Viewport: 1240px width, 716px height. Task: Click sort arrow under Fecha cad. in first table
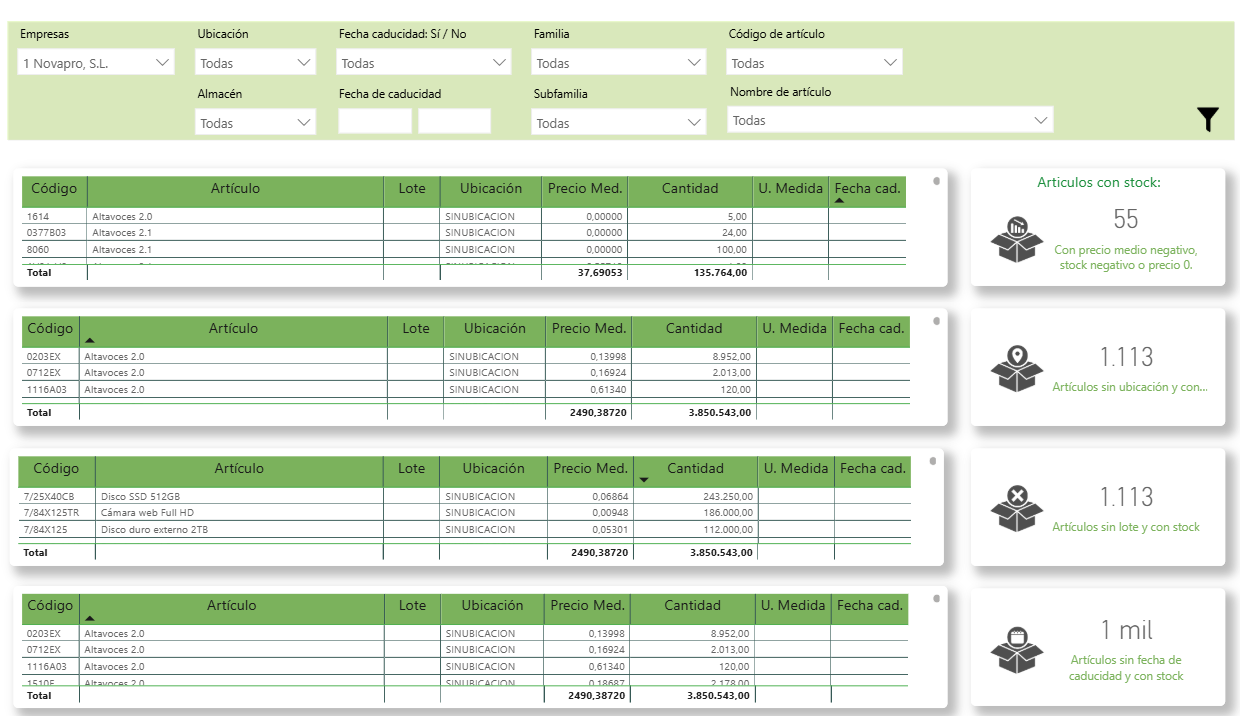coord(839,201)
